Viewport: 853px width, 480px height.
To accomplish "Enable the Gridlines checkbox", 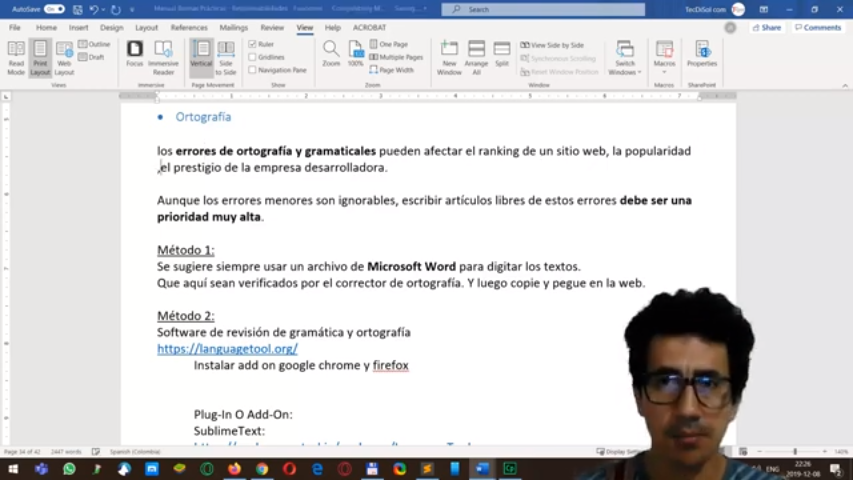I will 252,57.
